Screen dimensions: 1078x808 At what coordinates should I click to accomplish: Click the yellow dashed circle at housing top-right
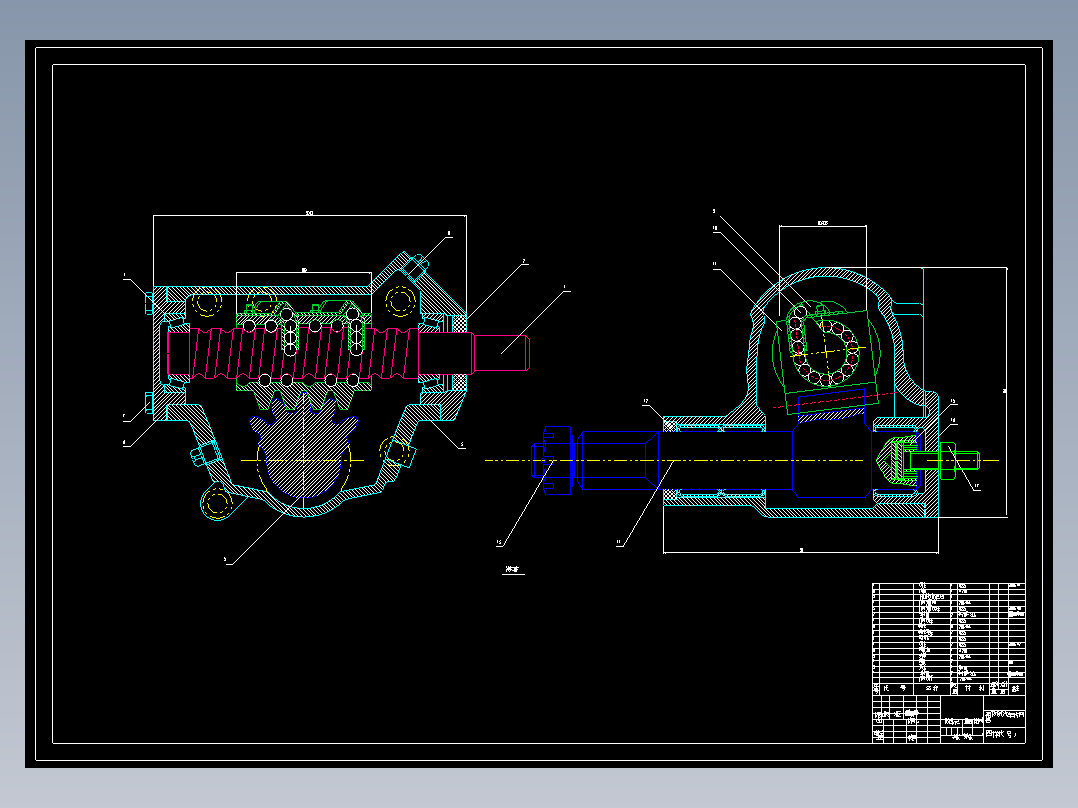pos(399,301)
